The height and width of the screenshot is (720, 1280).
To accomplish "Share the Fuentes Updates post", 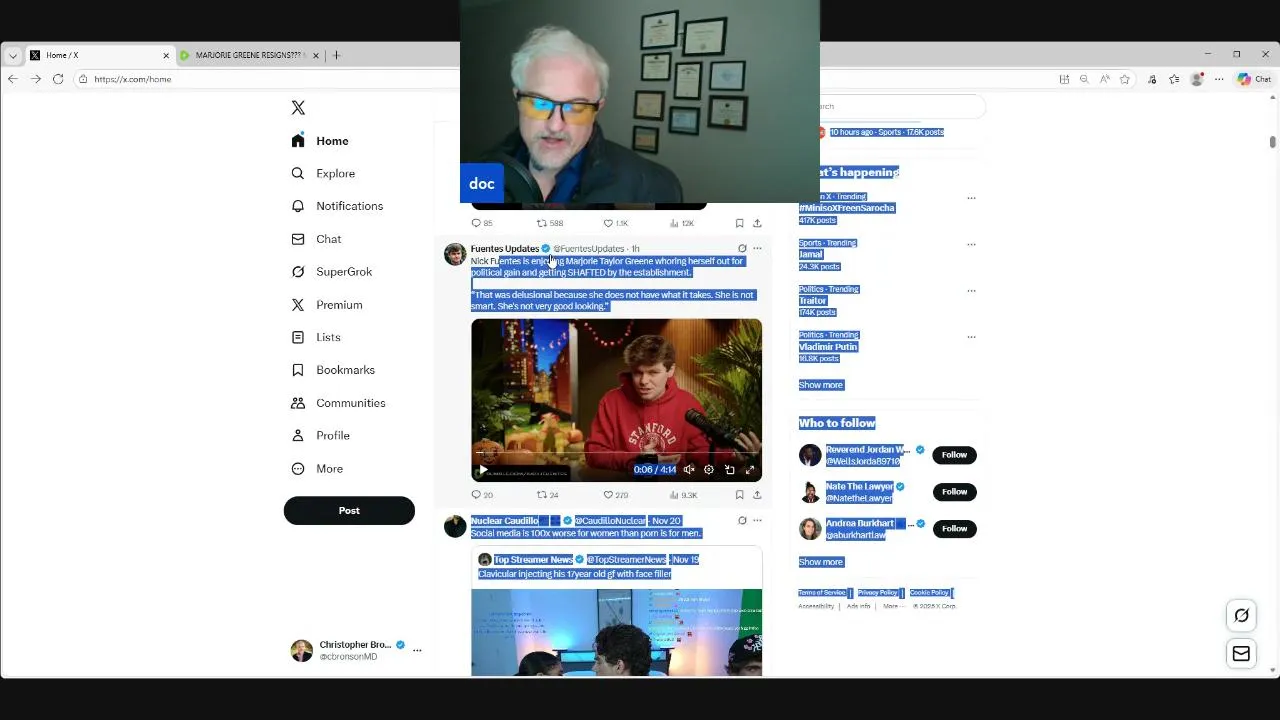I will click(757, 495).
